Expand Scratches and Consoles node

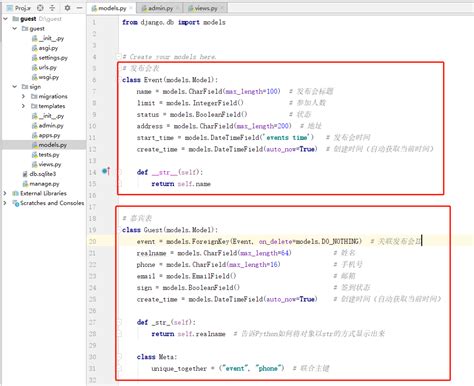click(x=5, y=203)
